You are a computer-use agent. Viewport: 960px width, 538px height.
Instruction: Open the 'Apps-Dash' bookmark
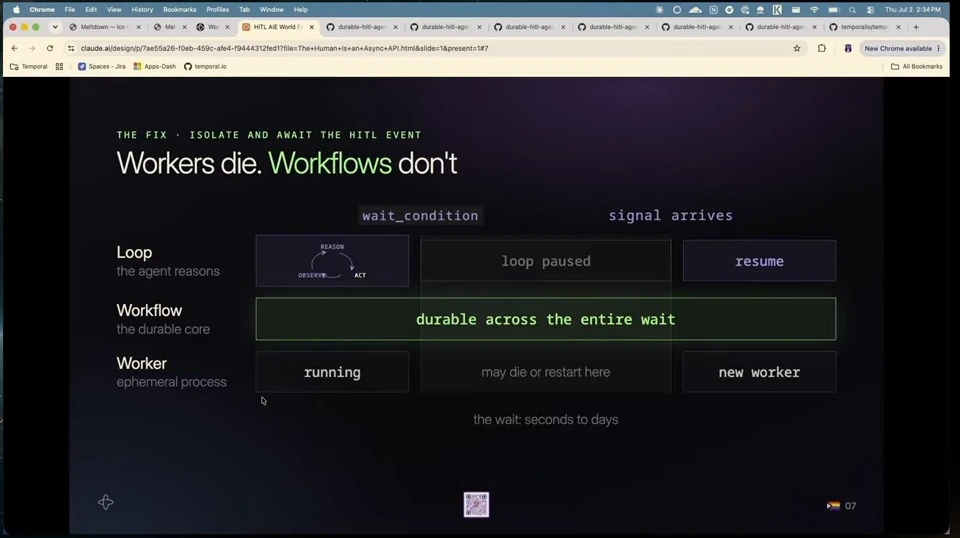click(x=154, y=66)
